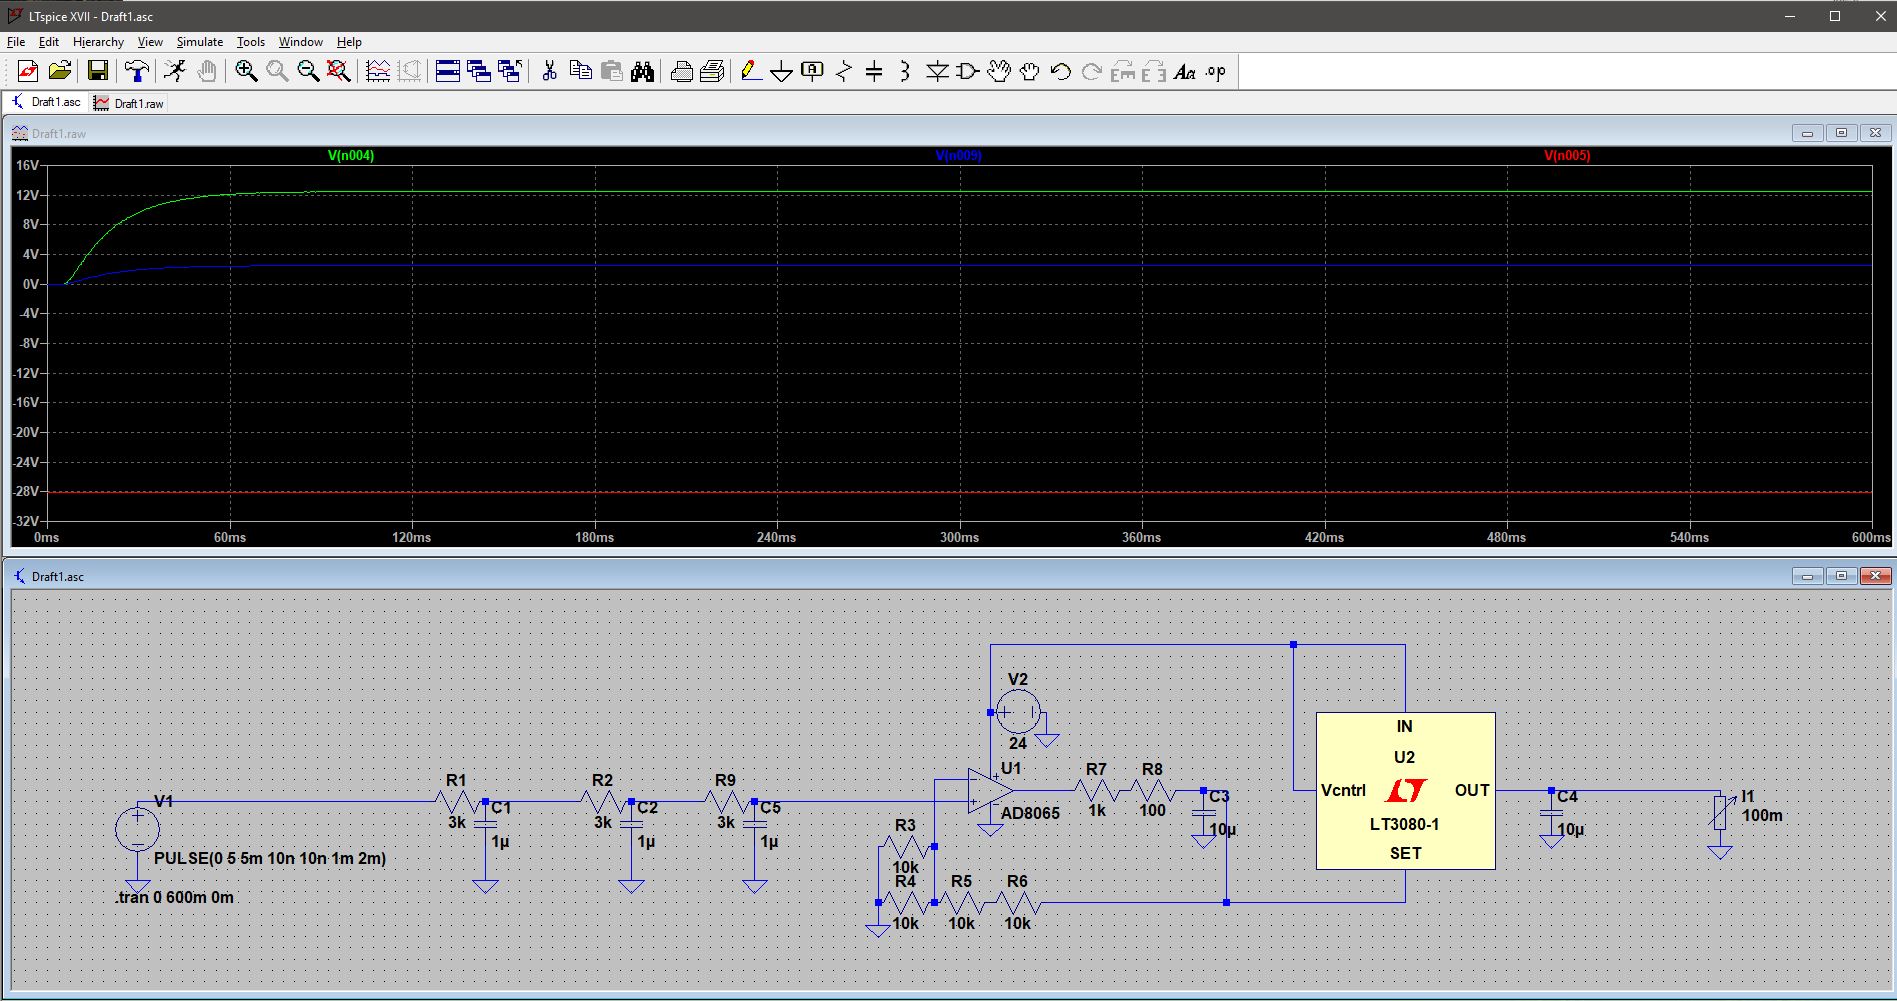Click the R6 resistor label
Image resolution: width=1897 pixels, height=1001 pixels.
point(1017,881)
